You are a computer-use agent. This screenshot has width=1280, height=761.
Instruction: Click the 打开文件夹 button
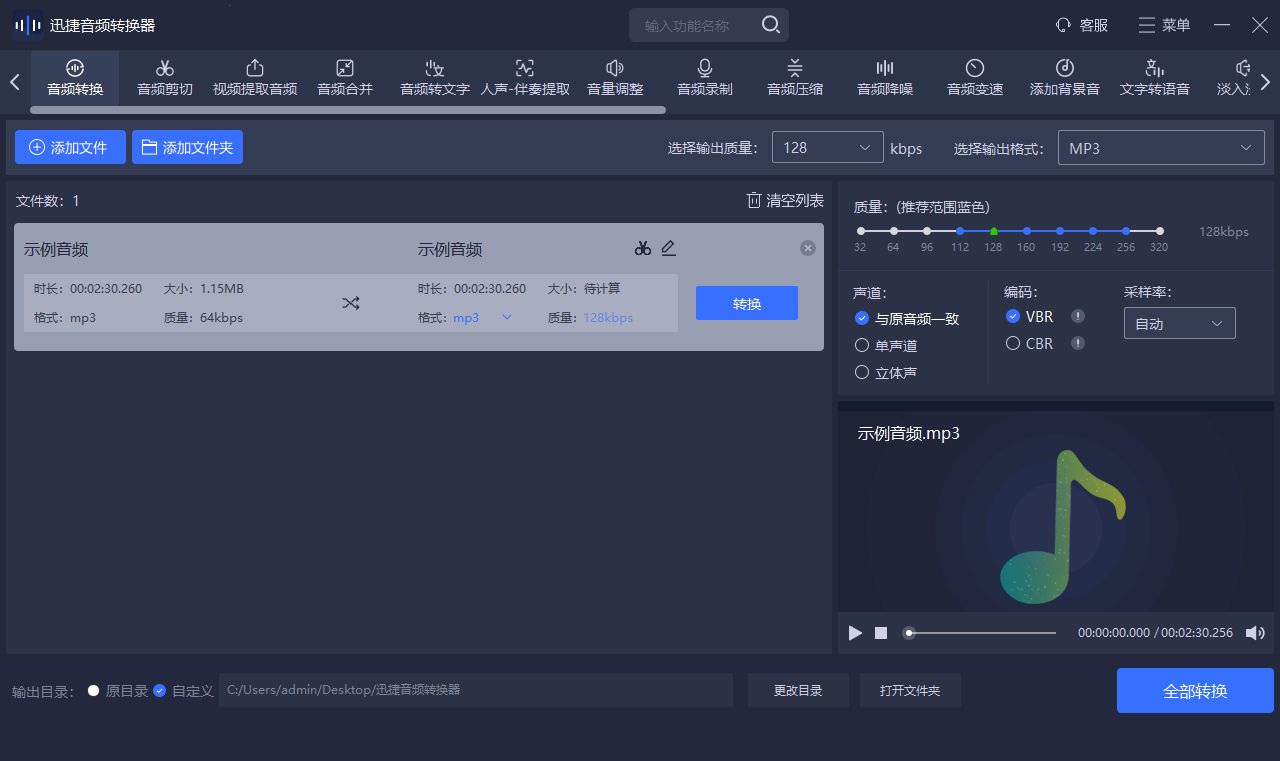pos(910,690)
